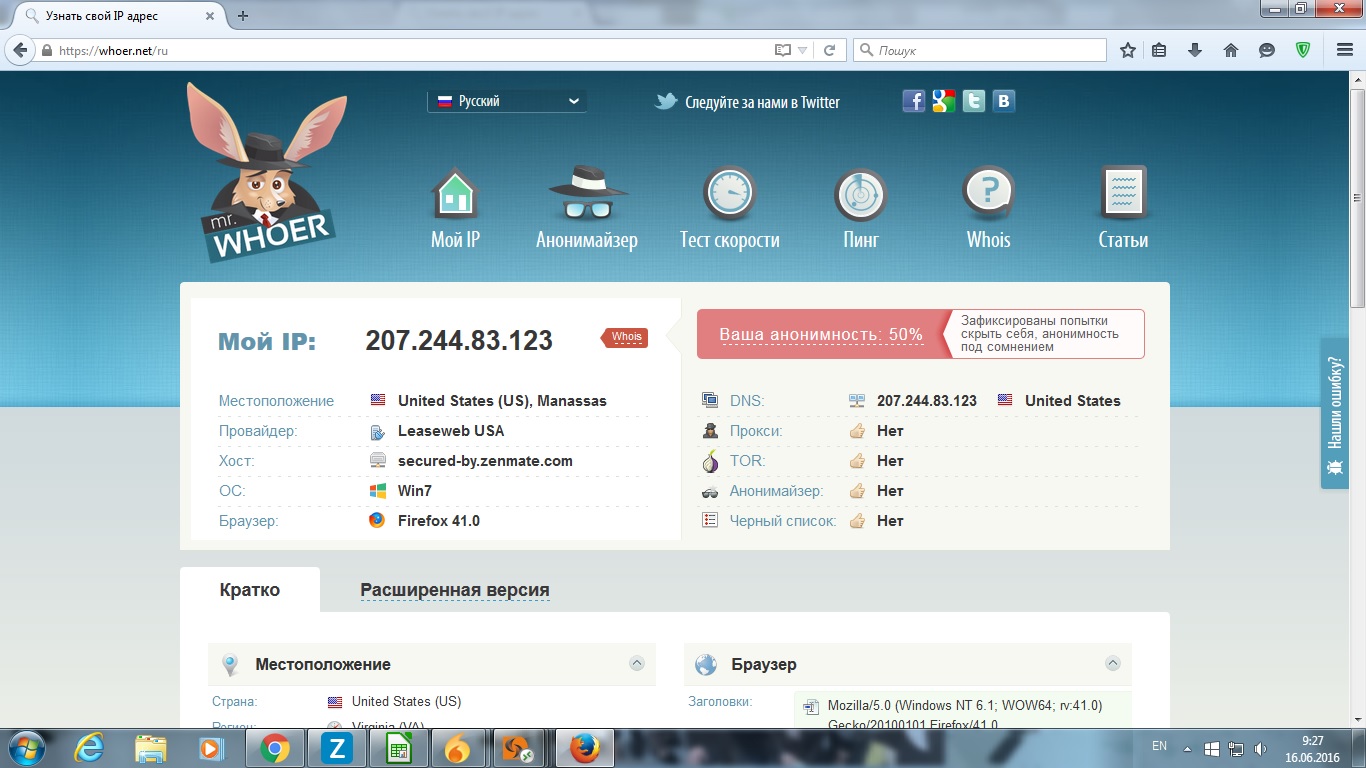Open the VKontakte social icon
The image size is (1366, 768).
1004,101
